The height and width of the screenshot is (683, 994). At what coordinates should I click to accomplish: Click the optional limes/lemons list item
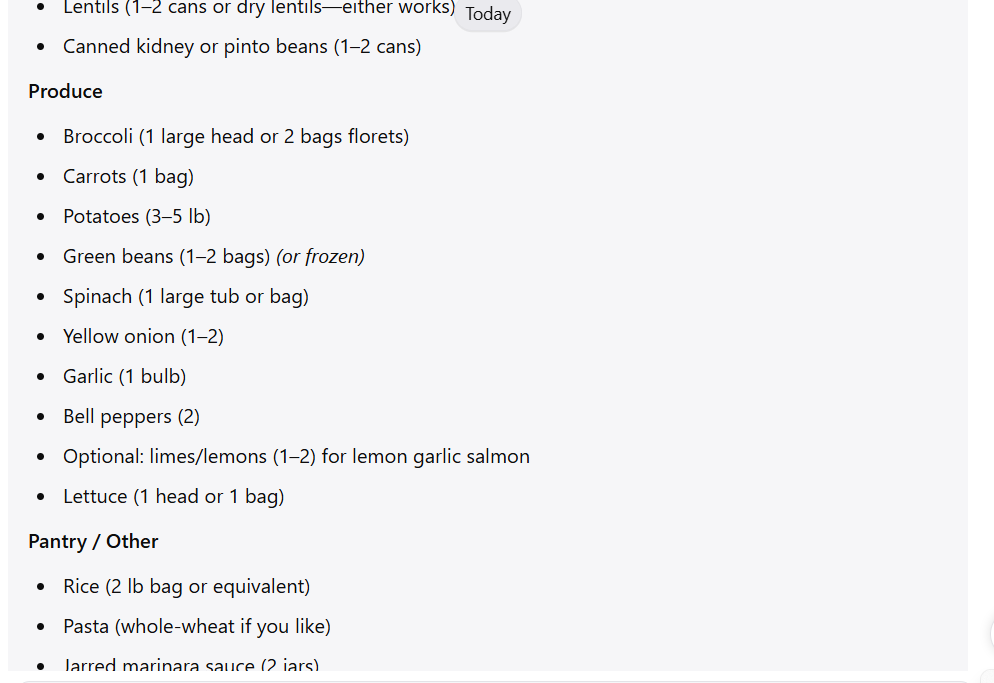pos(296,456)
